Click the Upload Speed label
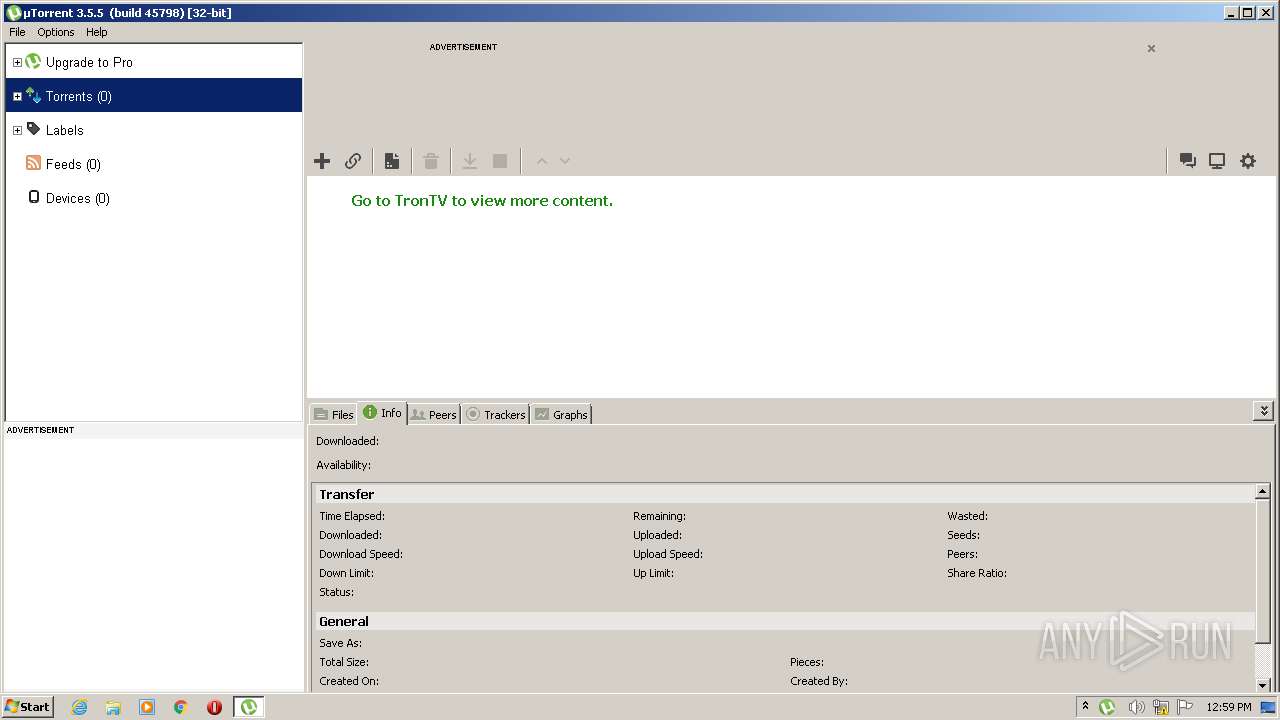Image resolution: width=1280 pixels, height=720 pixels. (x=668, y=554)
